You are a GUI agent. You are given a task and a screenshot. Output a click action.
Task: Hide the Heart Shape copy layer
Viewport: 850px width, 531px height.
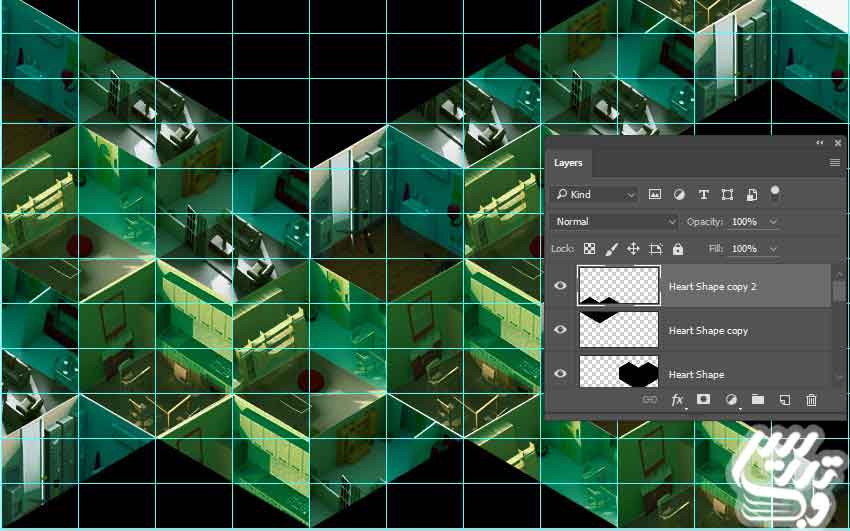560,330
